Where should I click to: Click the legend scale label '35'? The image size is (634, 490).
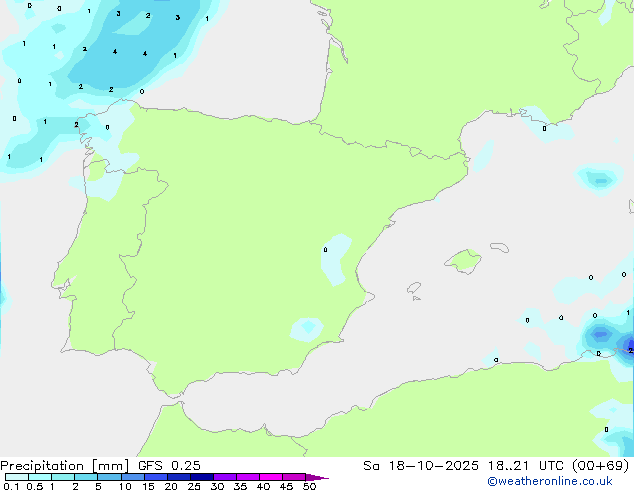coord(240,486)
